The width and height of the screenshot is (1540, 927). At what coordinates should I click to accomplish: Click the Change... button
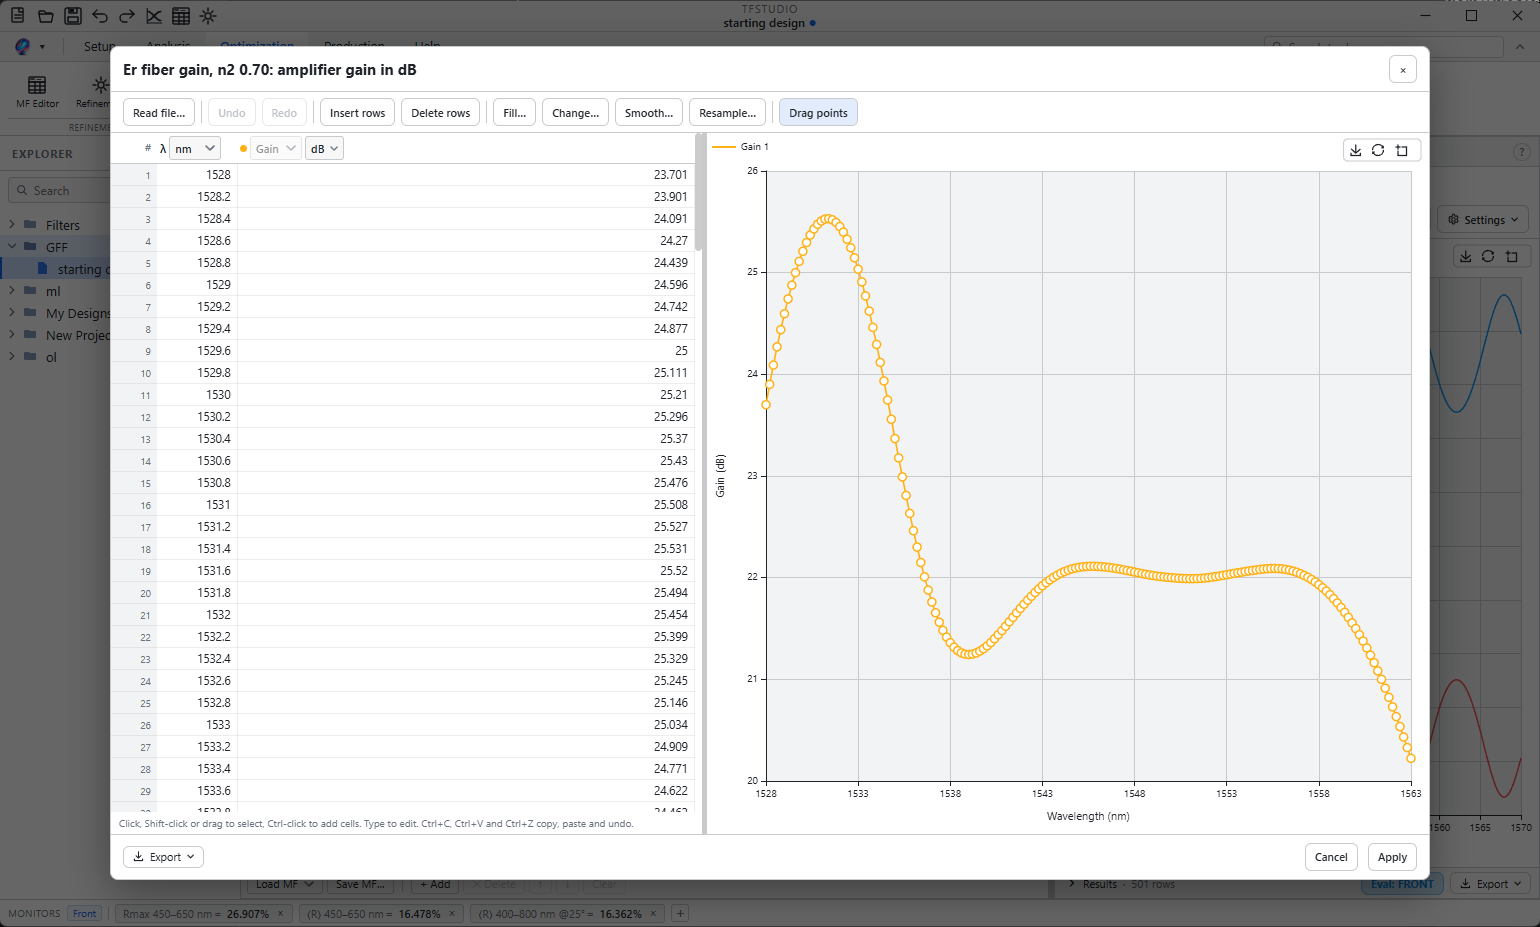(x=576, y=113)
